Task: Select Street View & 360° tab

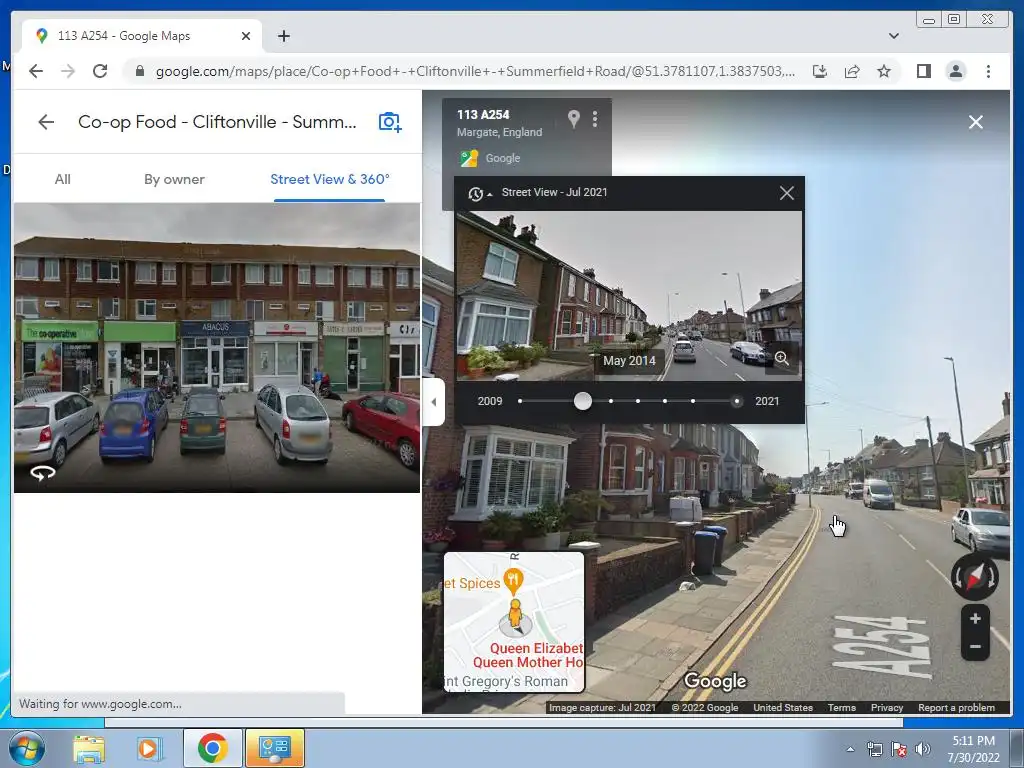Action: 330,180
